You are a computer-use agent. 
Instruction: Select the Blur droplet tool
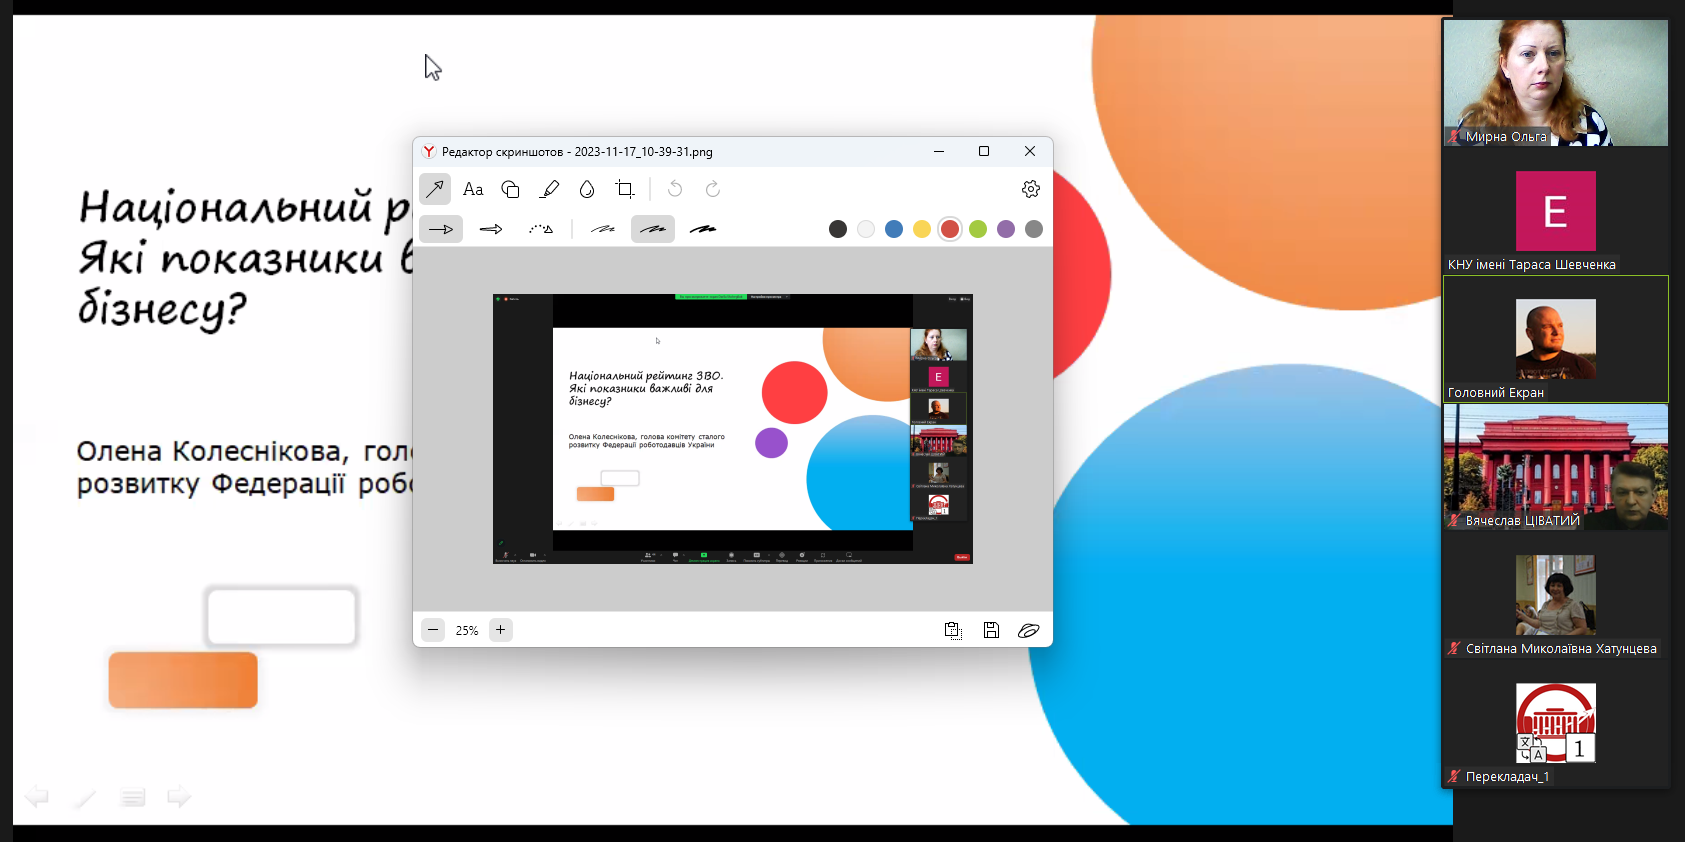point(587,189)
